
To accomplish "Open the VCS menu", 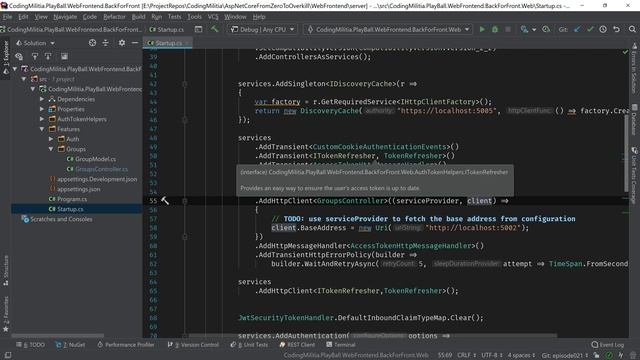I will pyautogui.click(x=213, y=17).
